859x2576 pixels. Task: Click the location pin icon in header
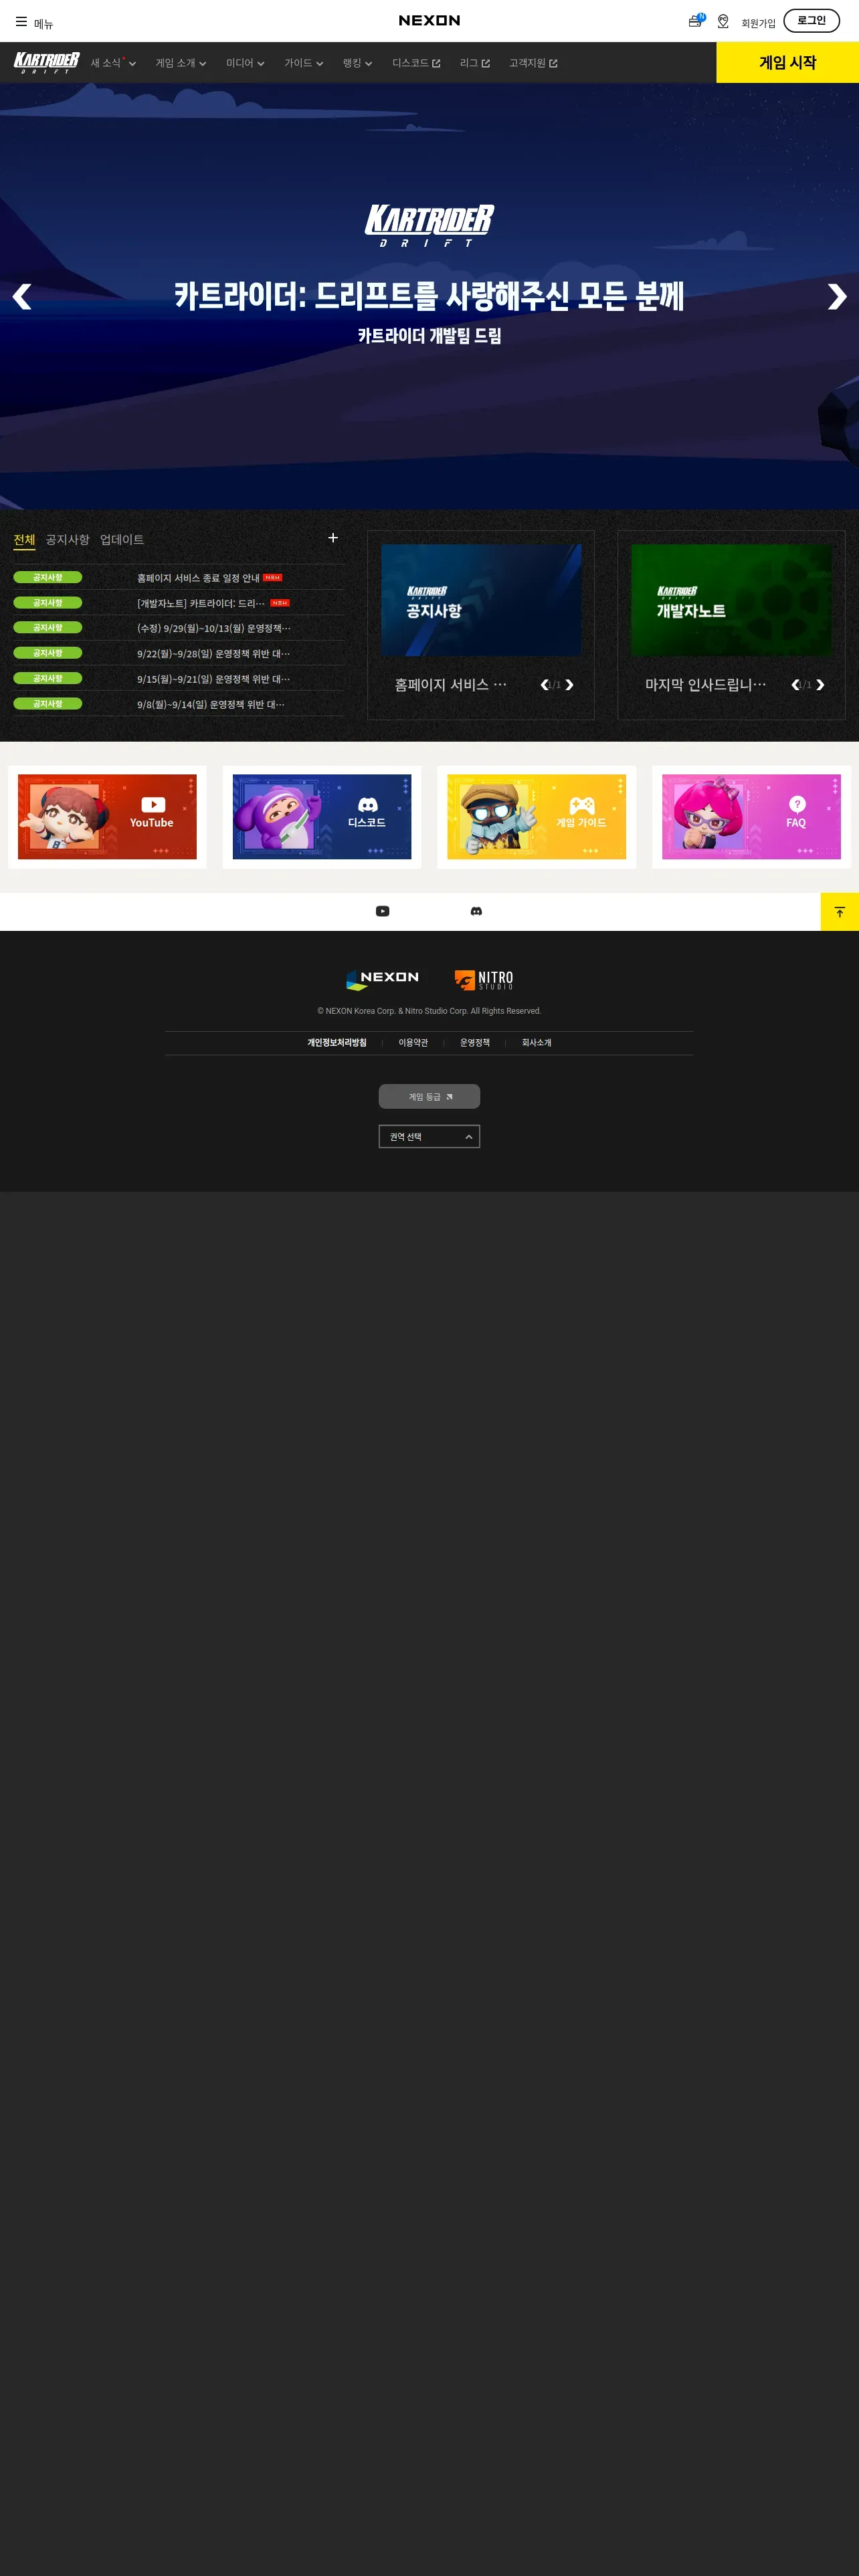click(723, 21)
